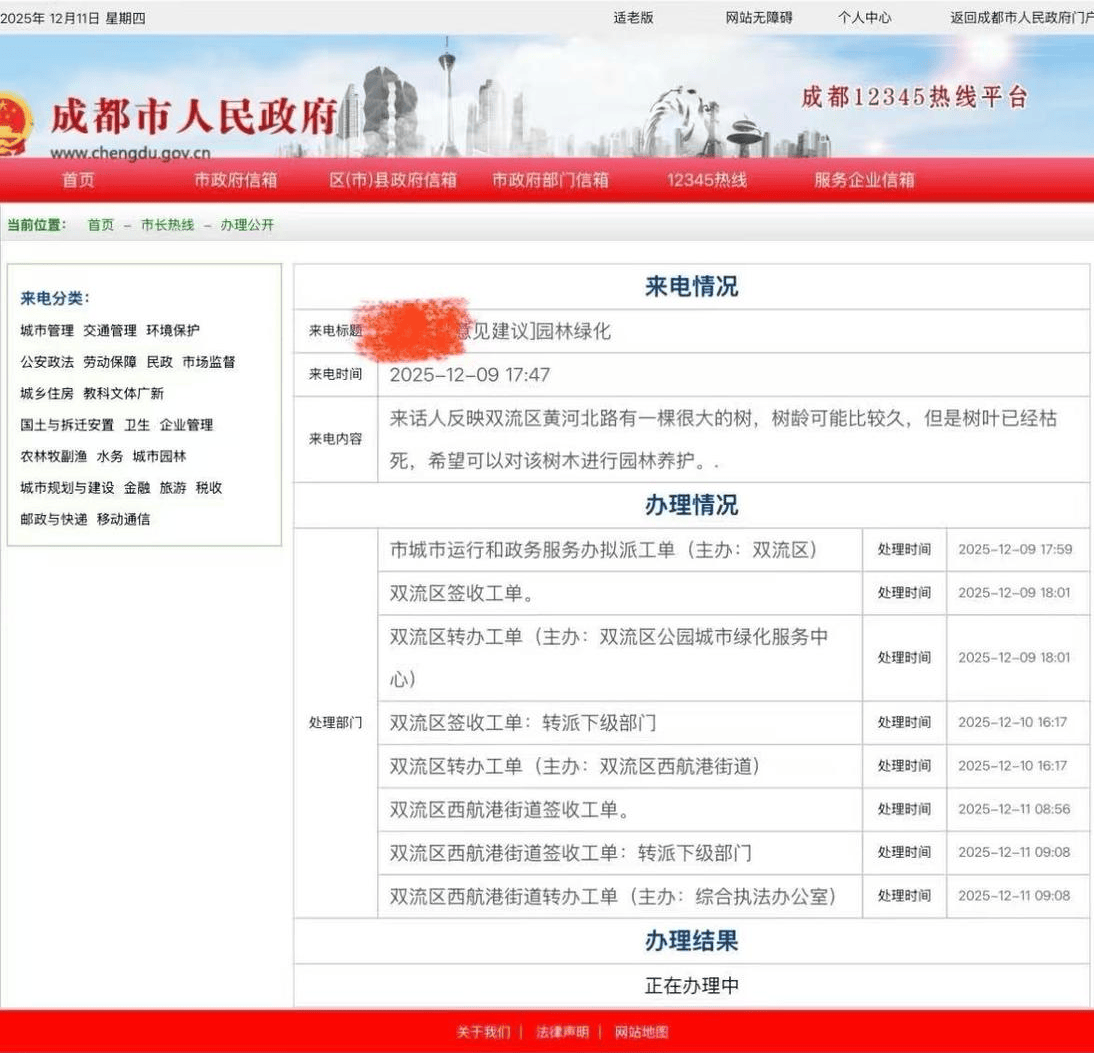Switch to 适老版 elderly-friendly version
Image resolution: width=1094 pixels, height=1053 pixels.
point(633,18)
